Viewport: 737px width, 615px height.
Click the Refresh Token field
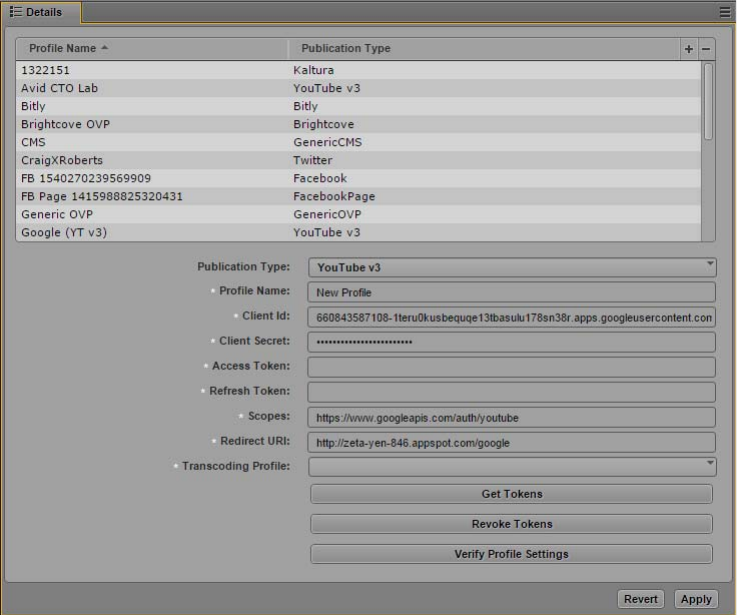click(x=512, y=392)
